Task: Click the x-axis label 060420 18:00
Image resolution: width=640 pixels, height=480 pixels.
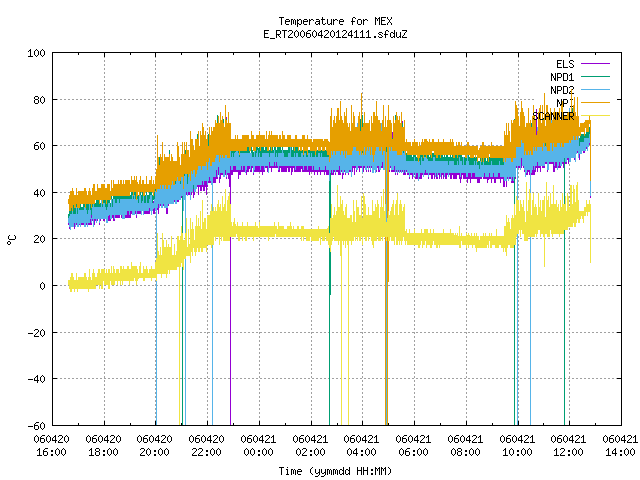Action: [103, 446]
